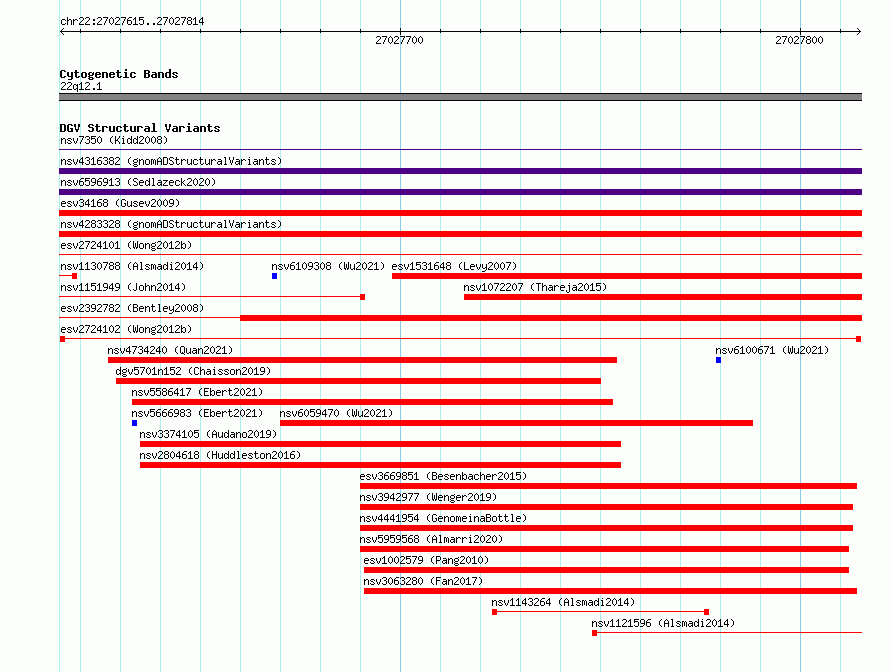Open nsv4283328 gnomADStructuralVariants entry
Screen dimensions: 890x672
(x=460, y=234)
